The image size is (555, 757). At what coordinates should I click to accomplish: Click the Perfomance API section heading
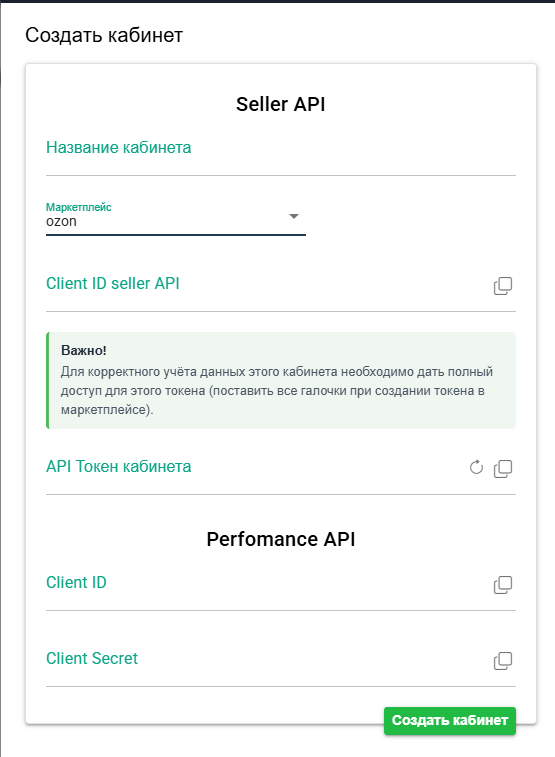(x=280, y=539)
